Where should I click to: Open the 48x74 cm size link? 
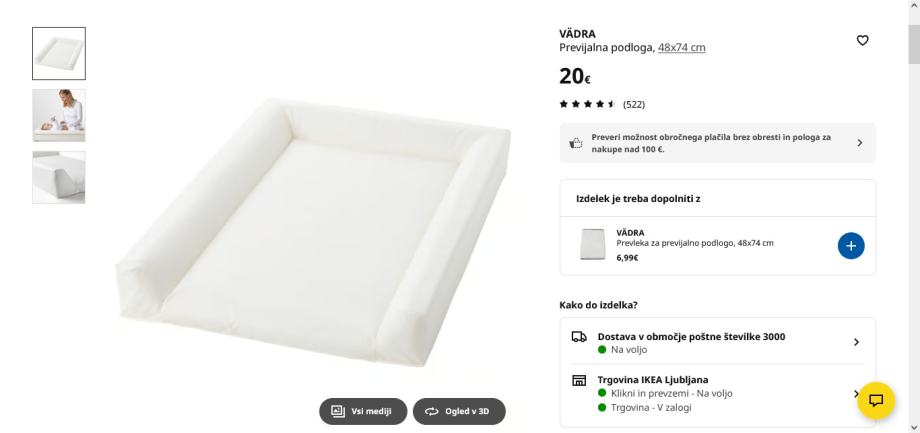pyautogui.click(x=681, y=48)
